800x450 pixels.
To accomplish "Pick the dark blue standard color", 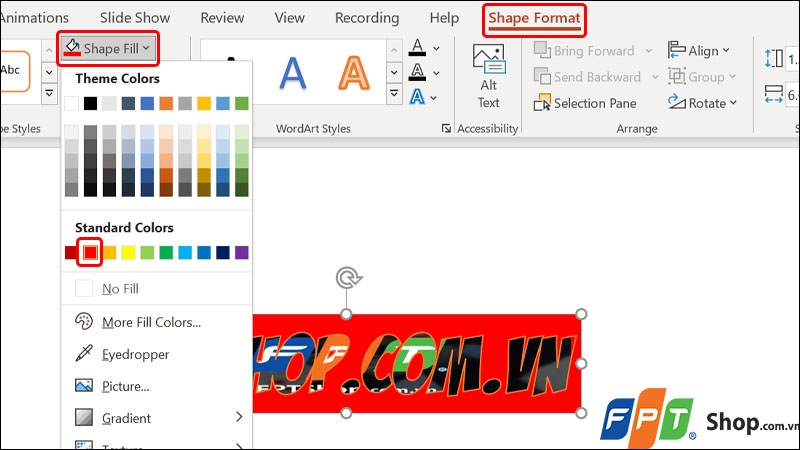I will (222, 252).
